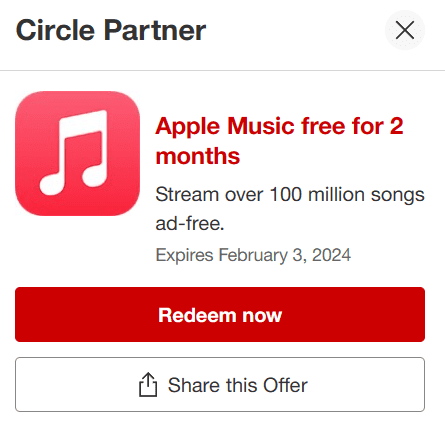
Task: Open the Apple Music free offer title
Action: pyautogui.click(x=279, y=141)
